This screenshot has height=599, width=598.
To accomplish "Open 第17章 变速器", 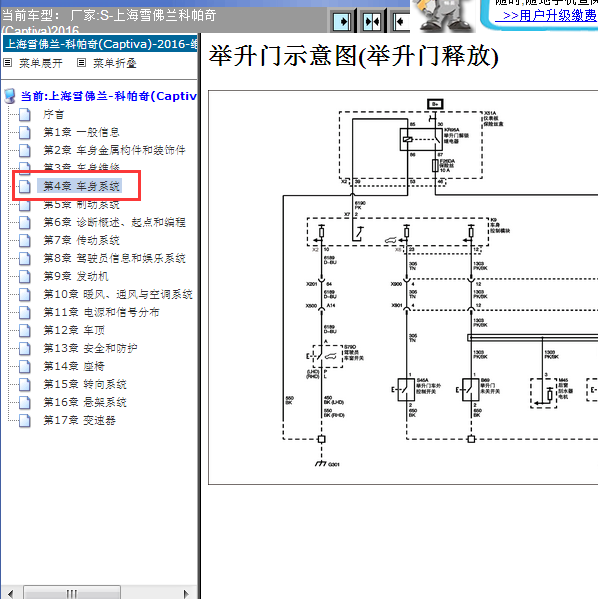I will [x=79, y=420].
